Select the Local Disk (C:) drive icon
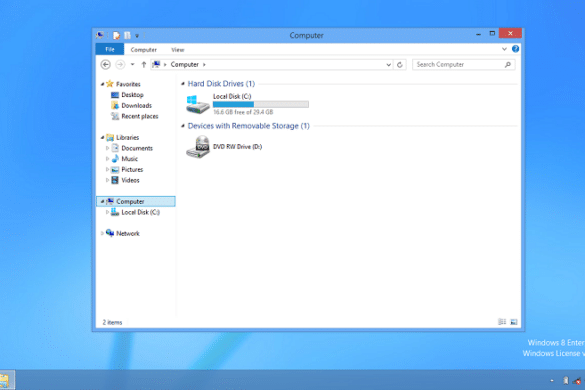The width and height of the screenshot is (585, 390). point(198,104)
